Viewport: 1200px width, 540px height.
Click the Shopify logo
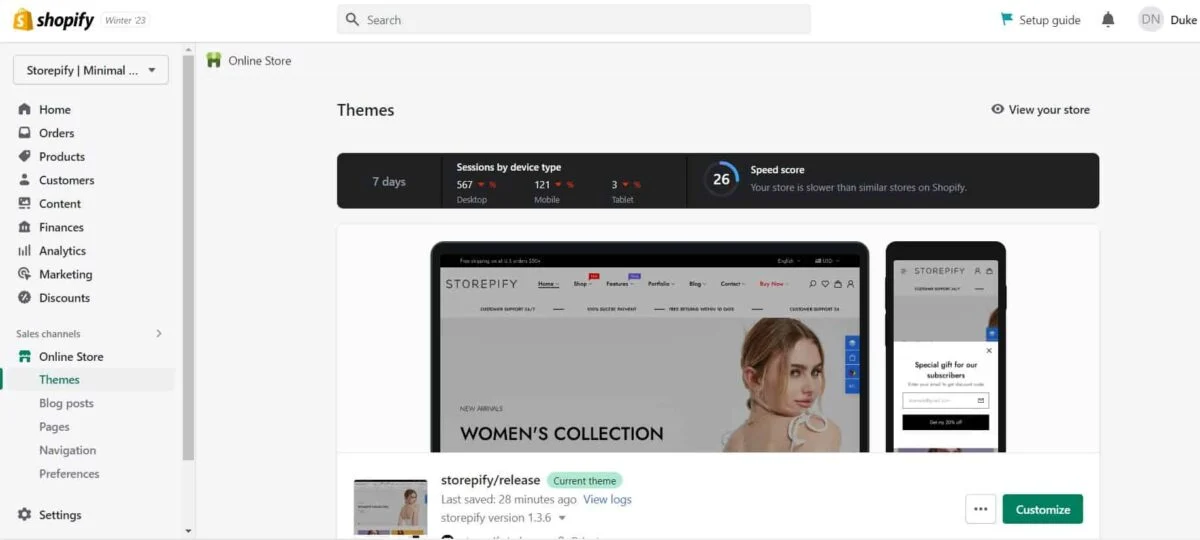pos(53,20)
